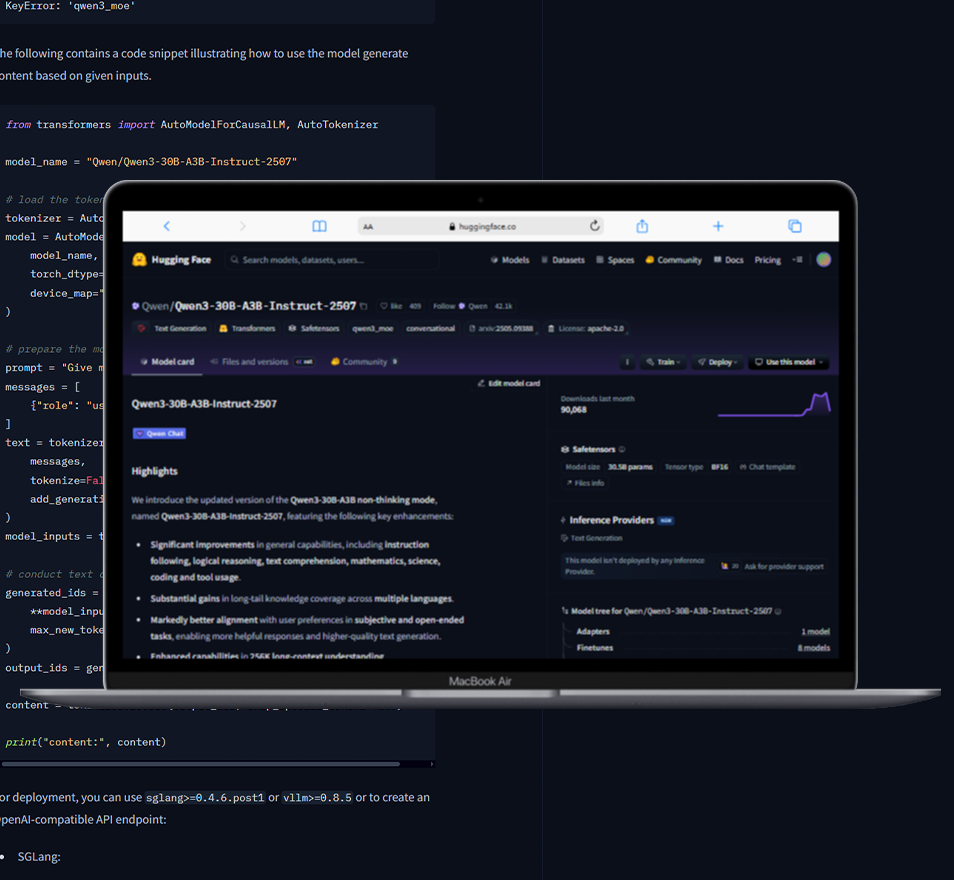Open the three-dot more options button
The height and width of the screenshot is (880, 954).
point(627,362)
